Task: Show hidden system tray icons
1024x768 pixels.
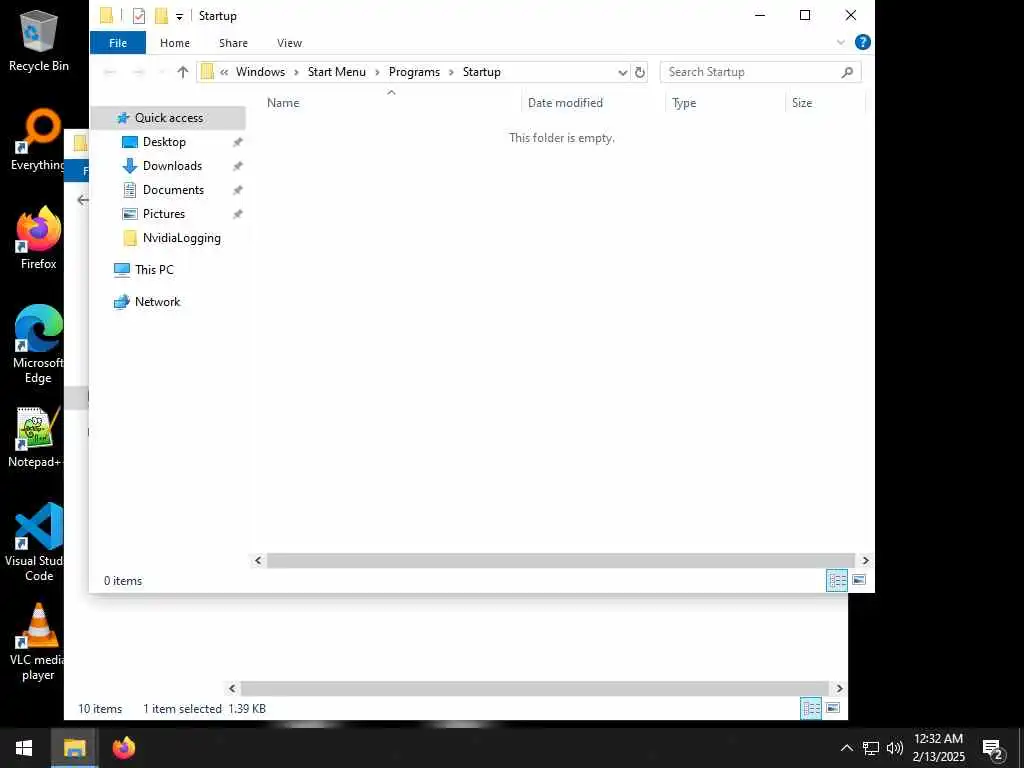Action: click(846, 748)
